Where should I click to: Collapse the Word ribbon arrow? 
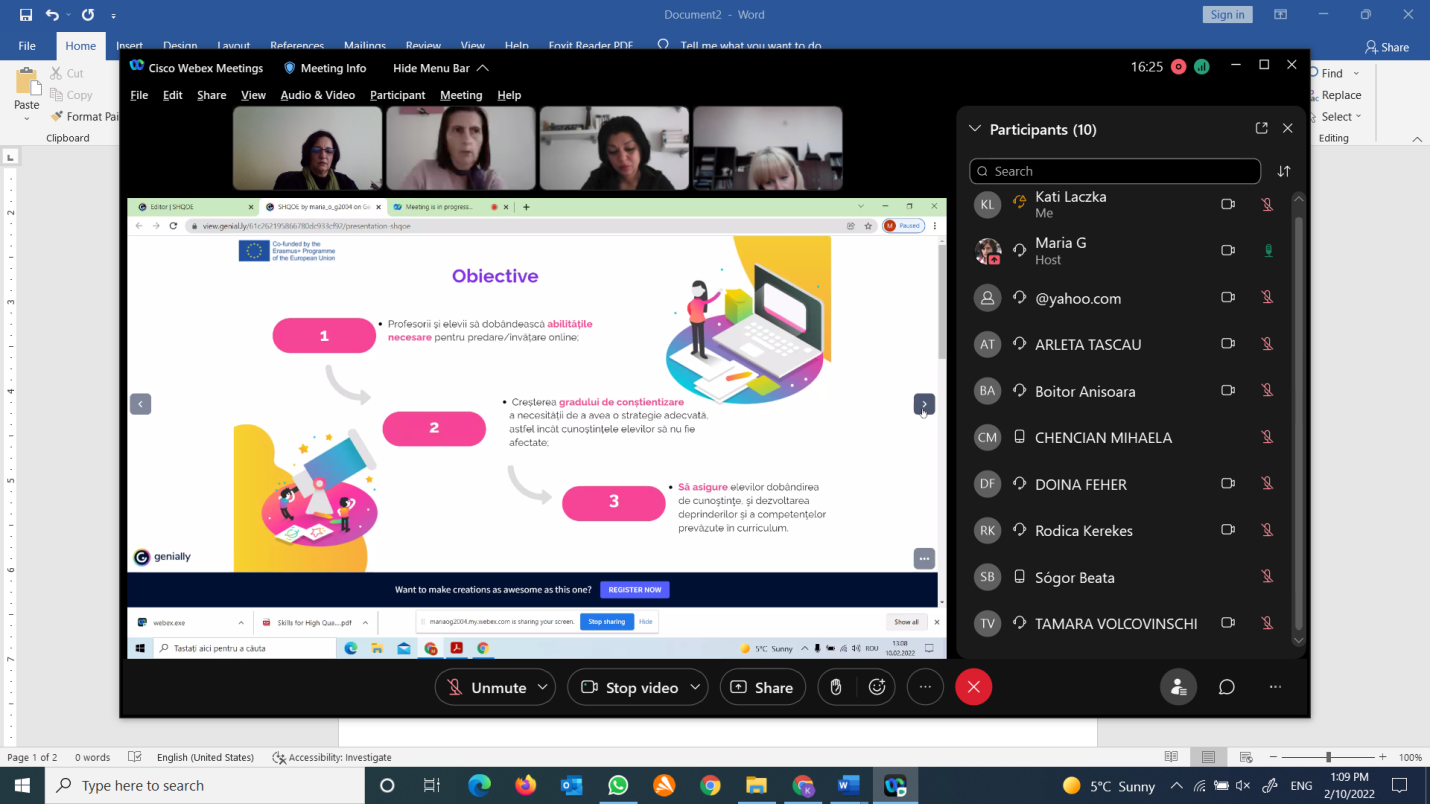tap(1417, 139)
